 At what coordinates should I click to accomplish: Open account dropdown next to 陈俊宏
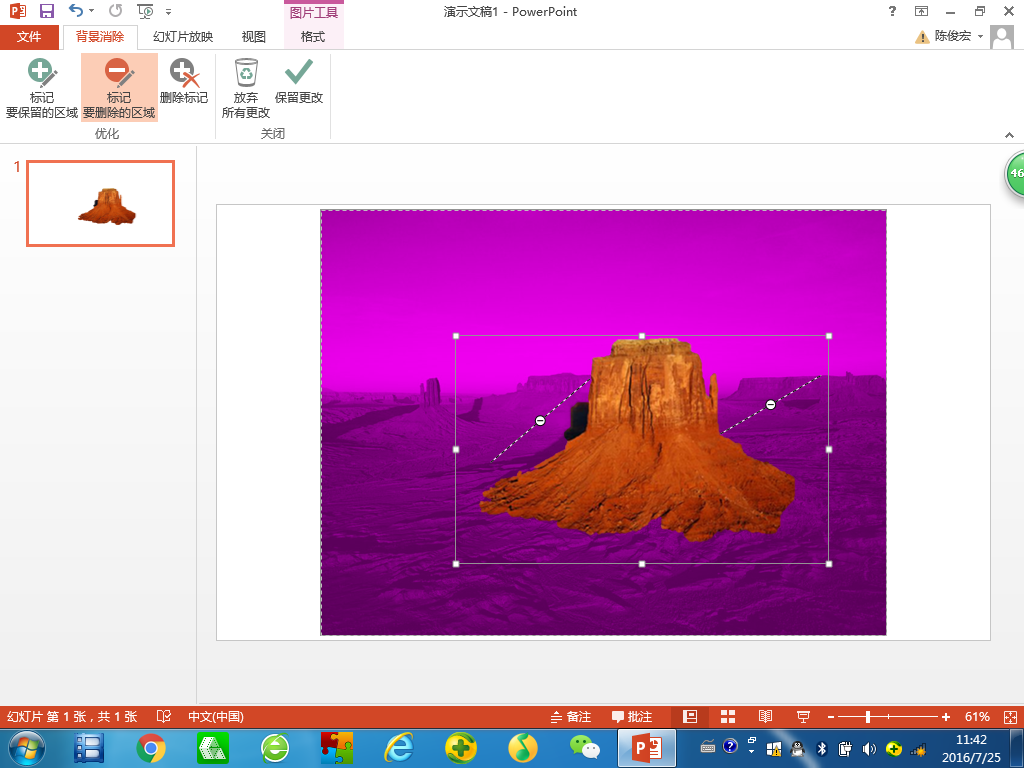click(980, 37)
